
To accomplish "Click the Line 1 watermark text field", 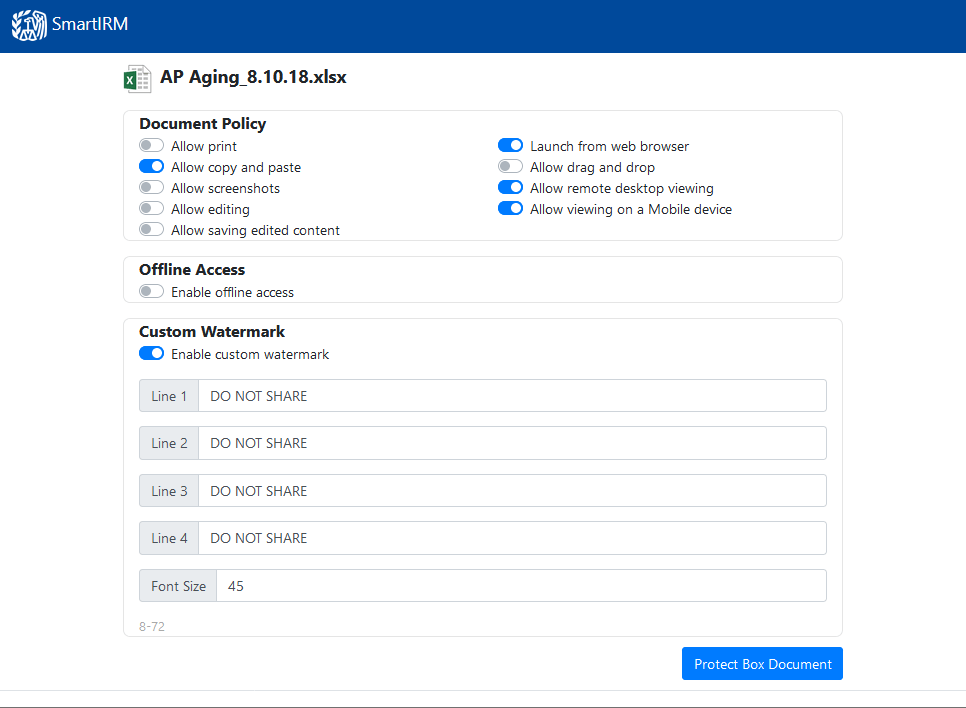I will [x=512, y=396].
